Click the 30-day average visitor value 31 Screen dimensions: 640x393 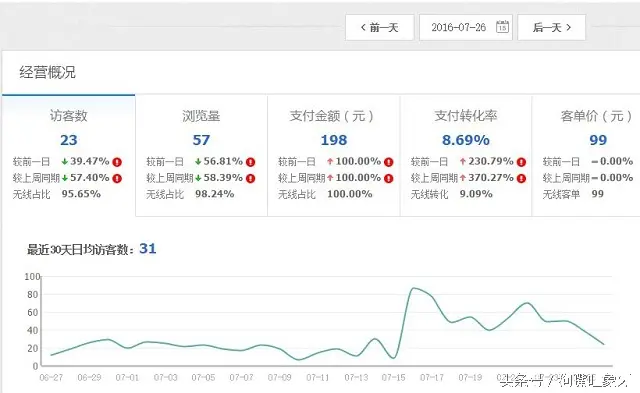148,249
